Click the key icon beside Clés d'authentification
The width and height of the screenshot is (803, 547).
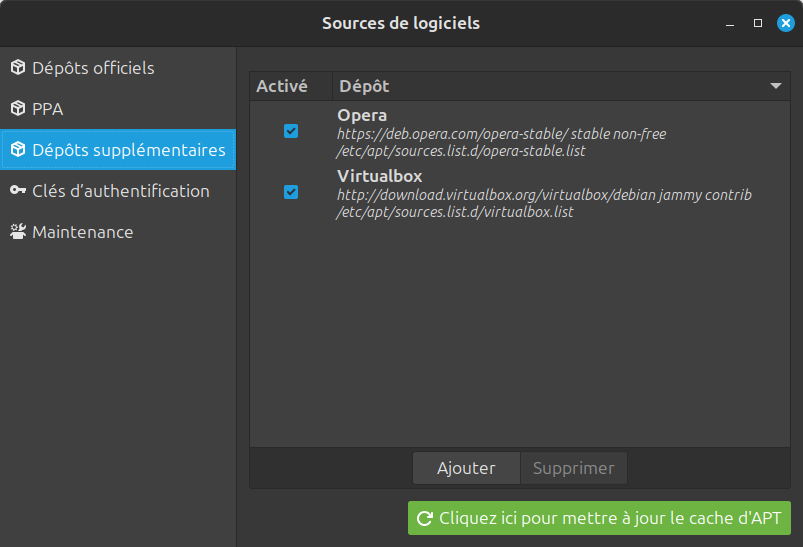click(x=18, y=190)
